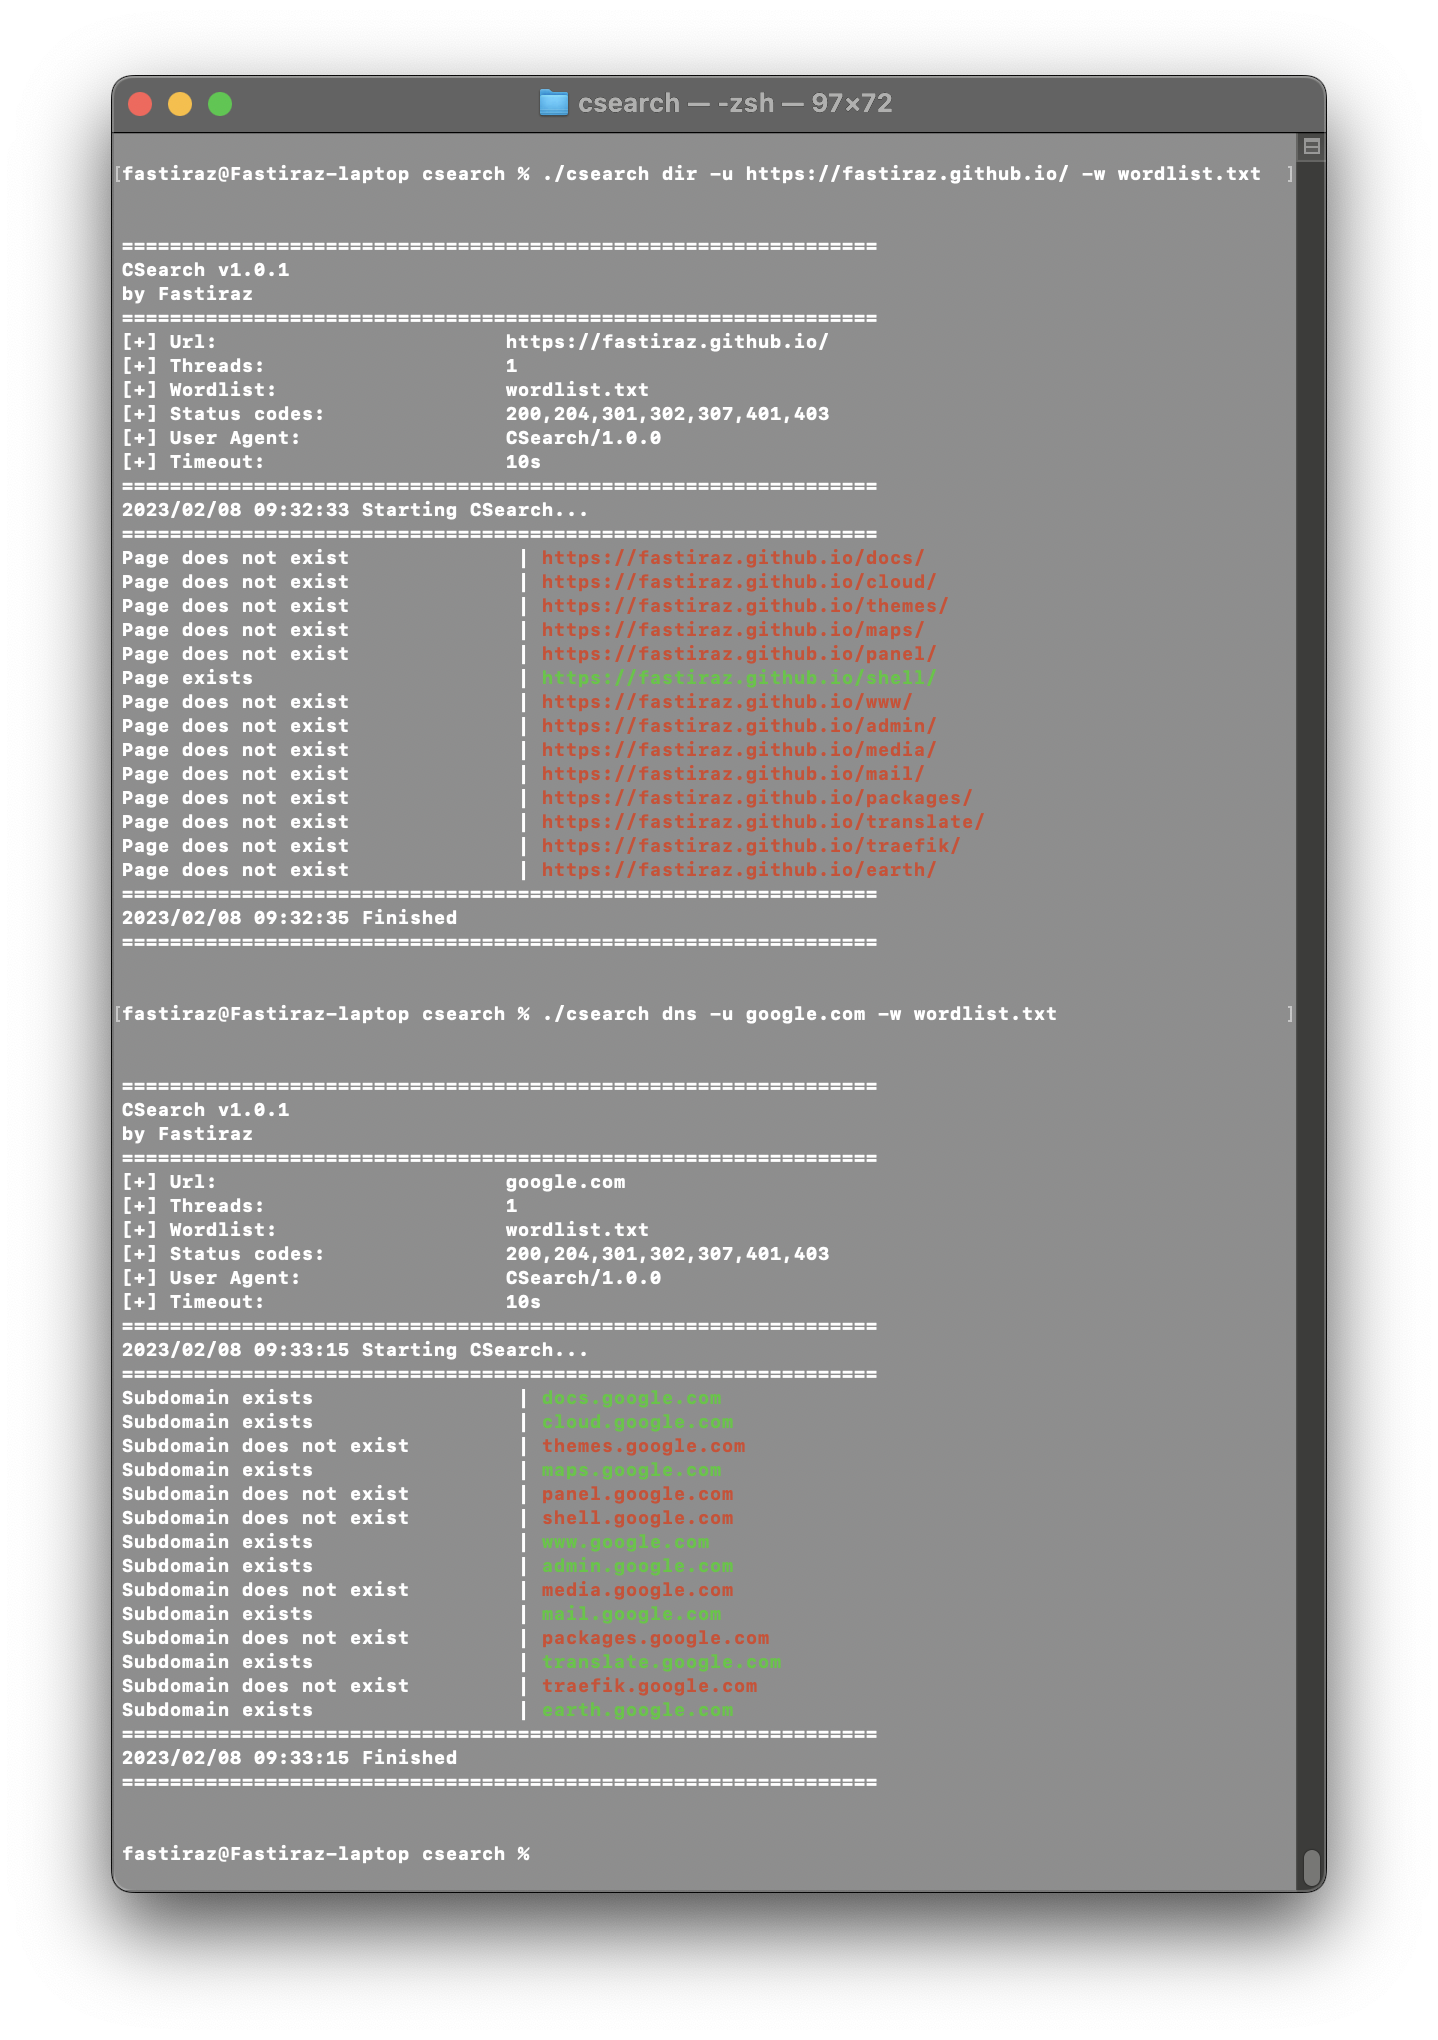Click themes.google.com in the results
1438x2040 pixels.
coord(643,1446)
